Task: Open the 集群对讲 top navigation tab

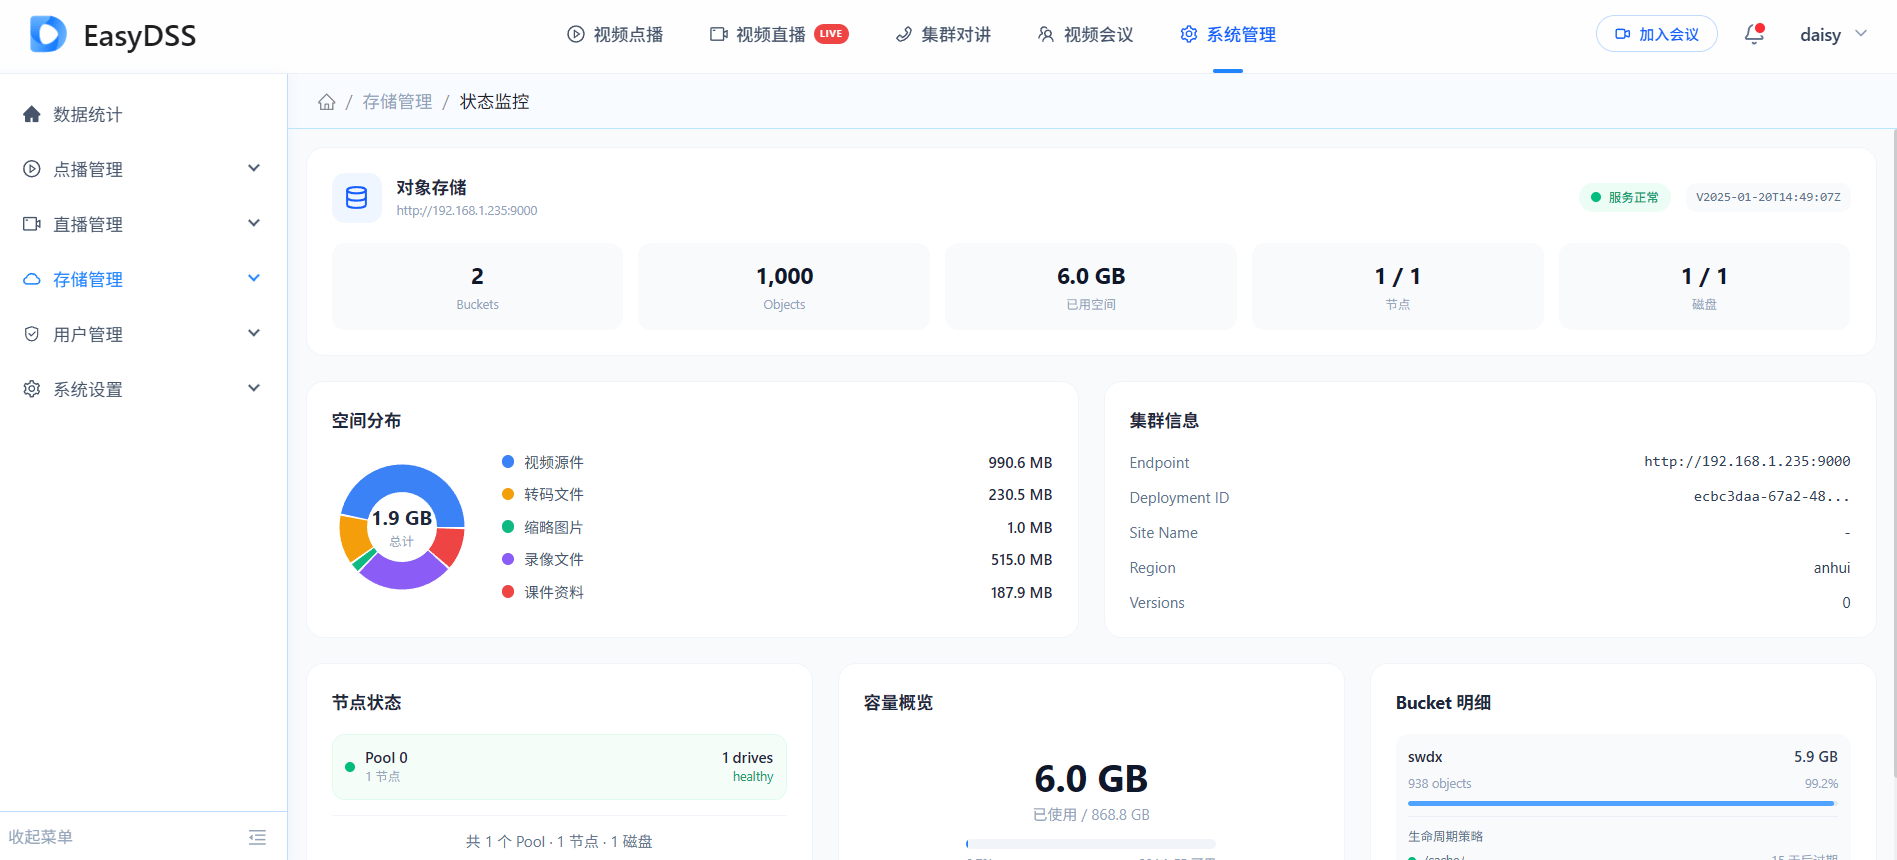Action: click(x=943, y=35)
